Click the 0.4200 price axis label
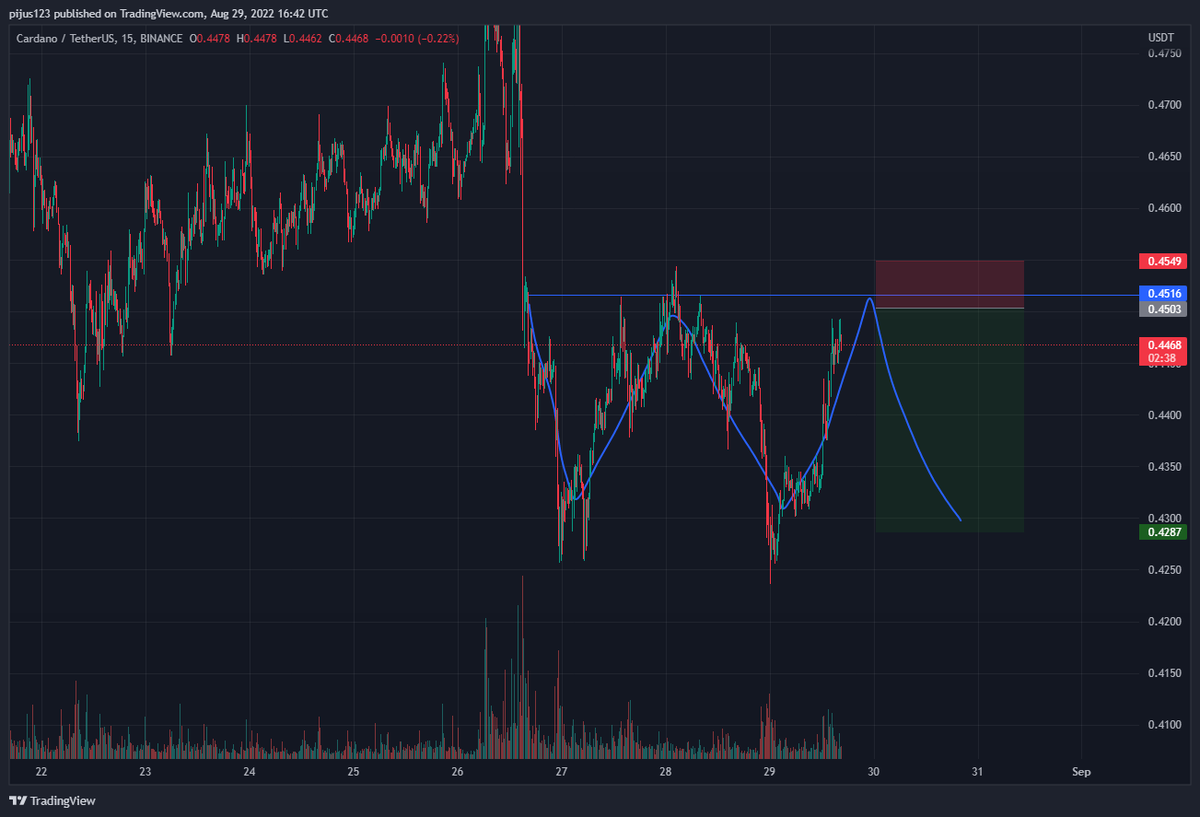Viewport: 1200px width, 817px height. pos(1164,622)
